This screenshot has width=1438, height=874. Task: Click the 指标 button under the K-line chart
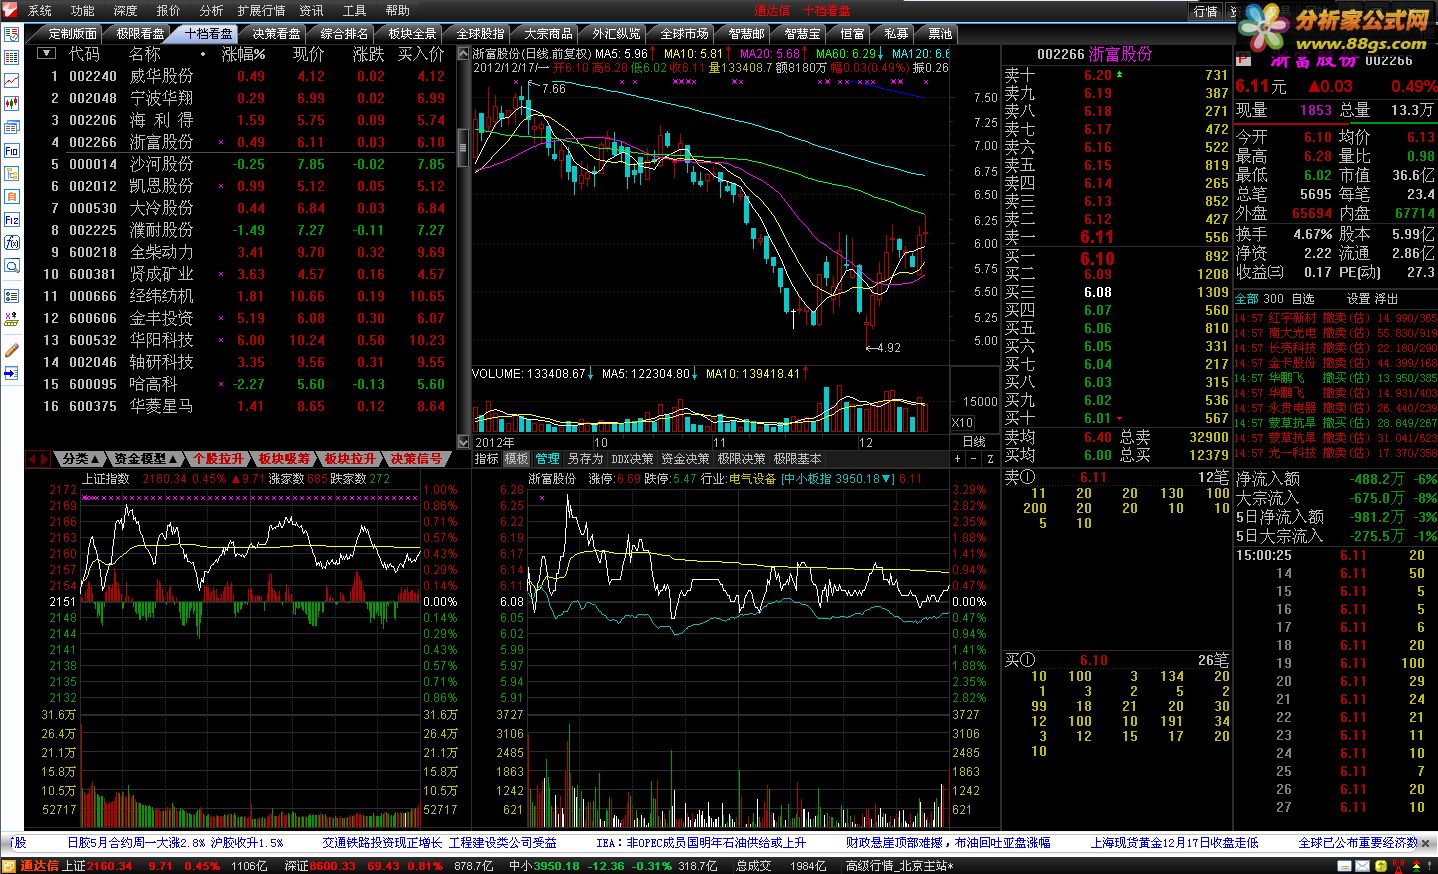pyautogui.click(x=487, y=459)
